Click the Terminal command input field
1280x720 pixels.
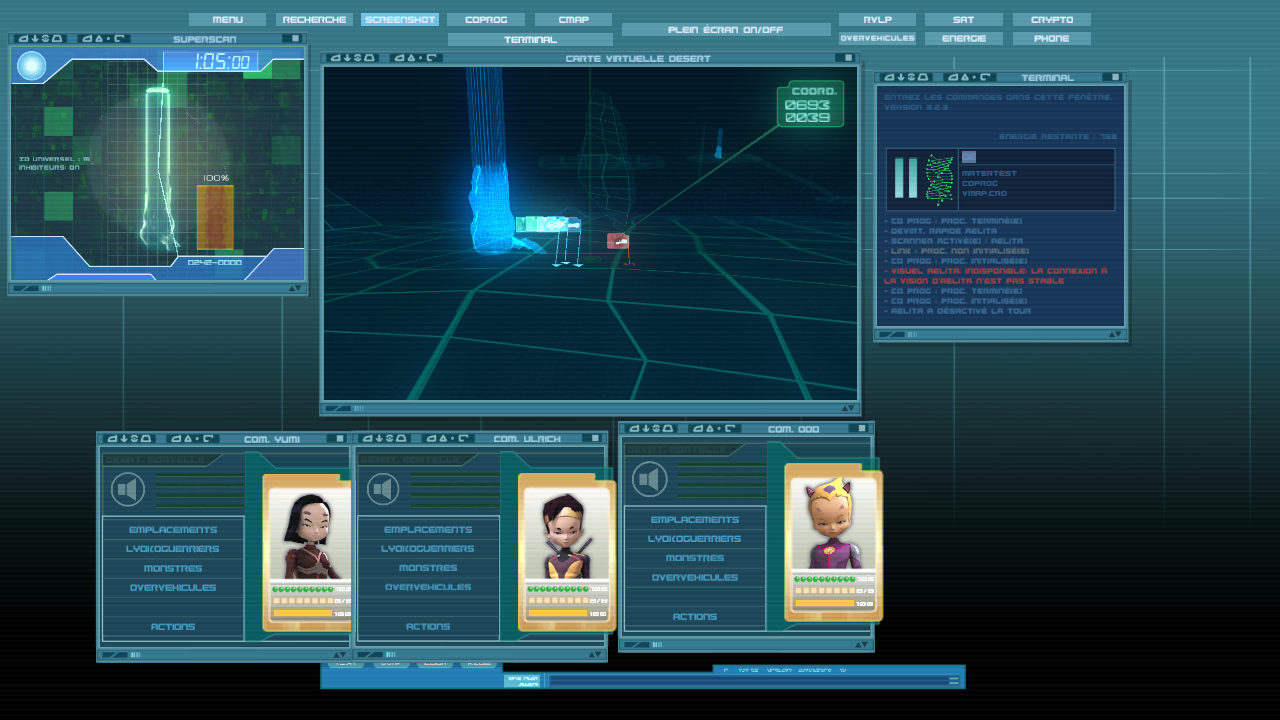click(1036, 157)
